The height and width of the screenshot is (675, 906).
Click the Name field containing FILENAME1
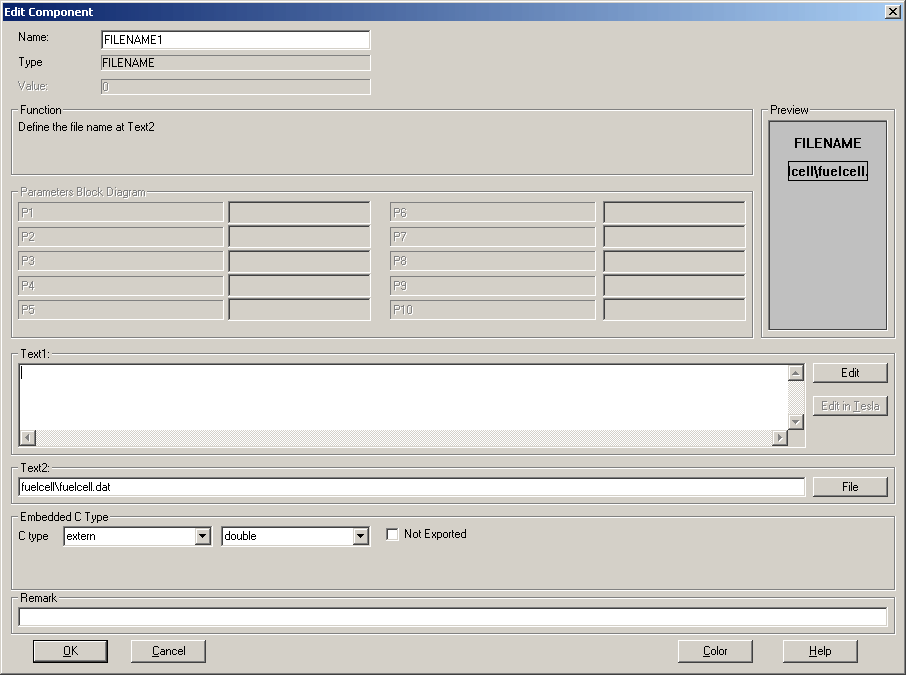235,40
